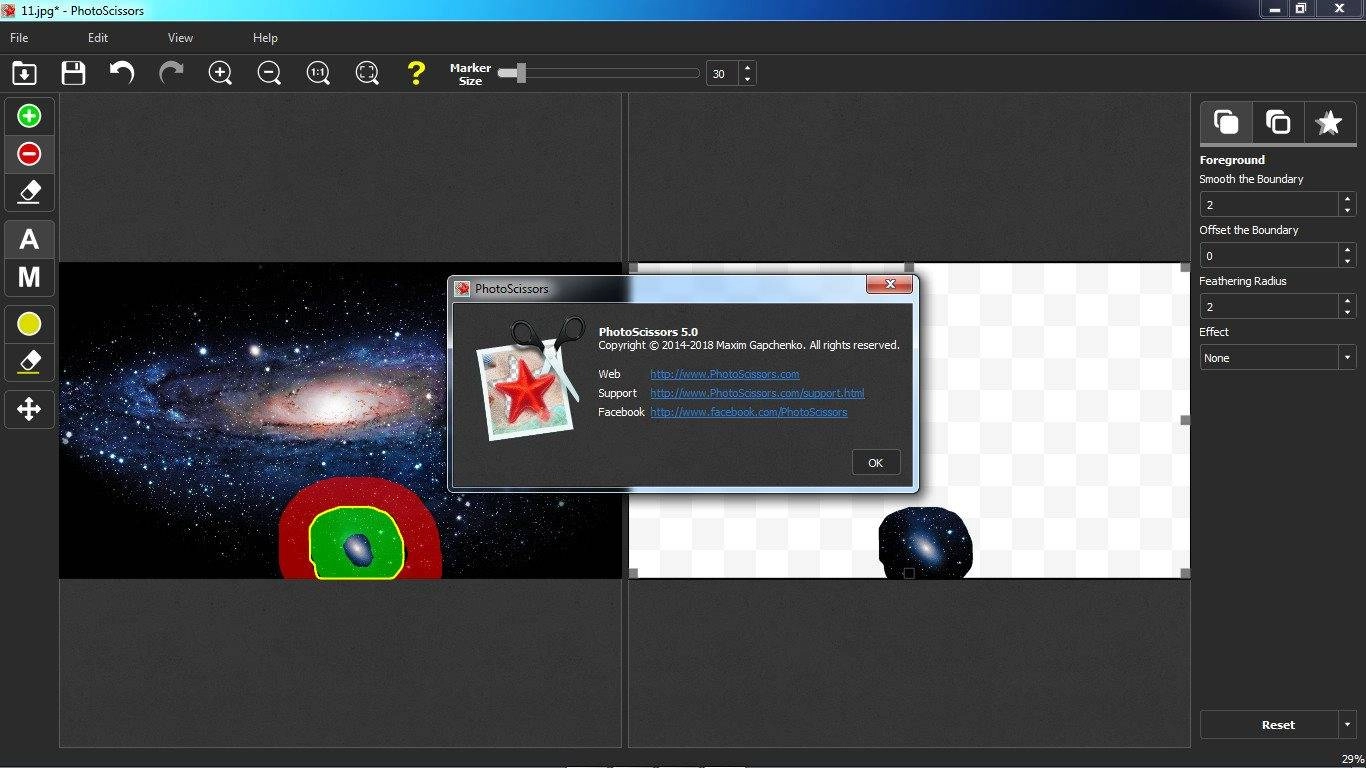The image size is (1366, 768).
Task: Switch to manual mode M button
Action: tap(29, 277)
